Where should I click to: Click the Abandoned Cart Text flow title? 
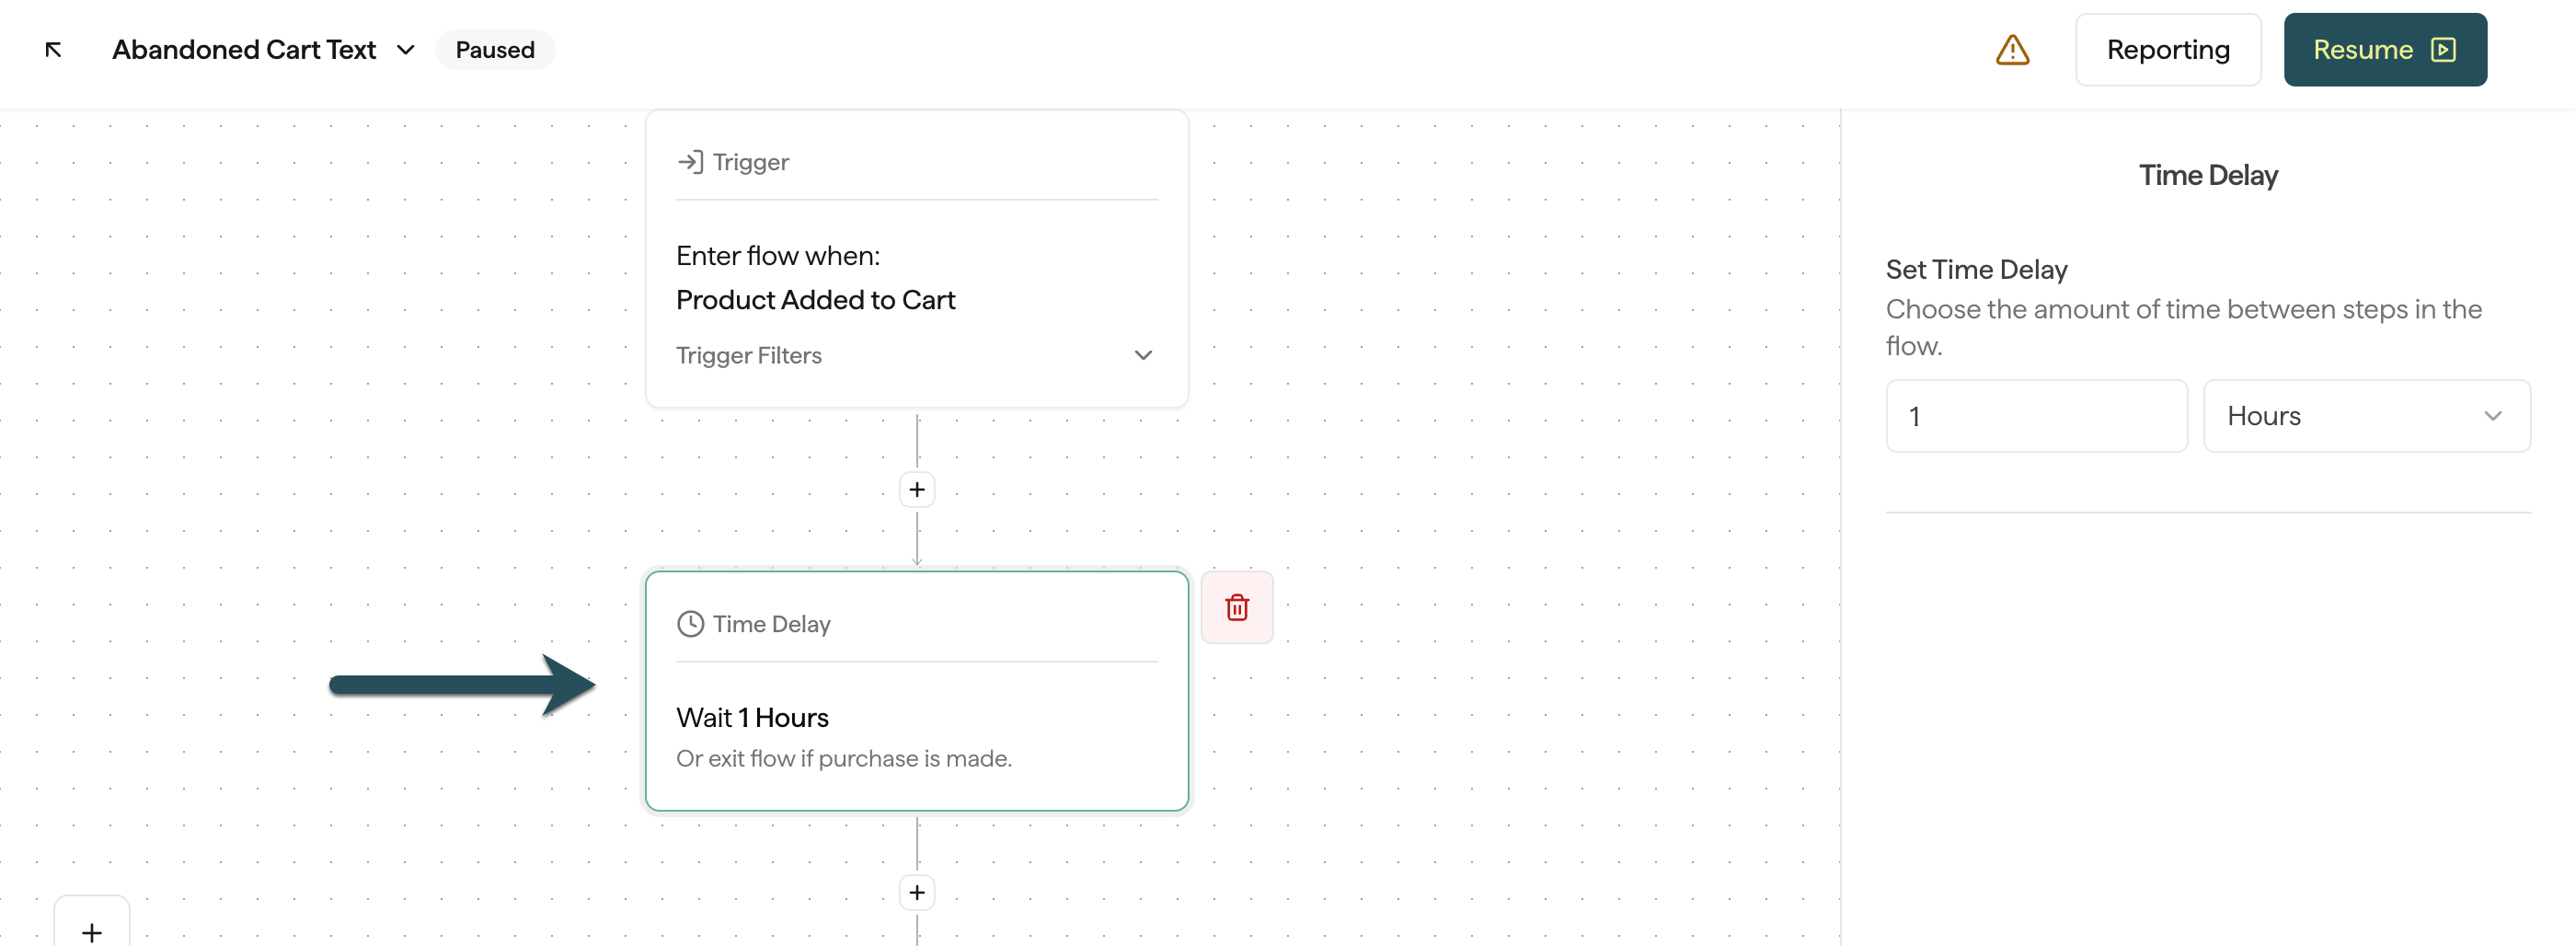click(x=244, y=50)
